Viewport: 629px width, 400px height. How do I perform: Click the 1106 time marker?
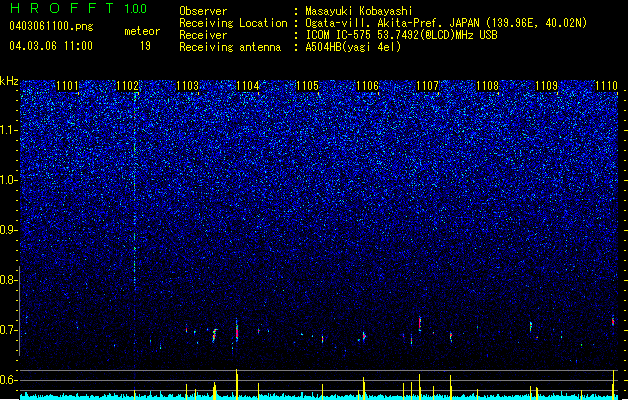[367, 86]
